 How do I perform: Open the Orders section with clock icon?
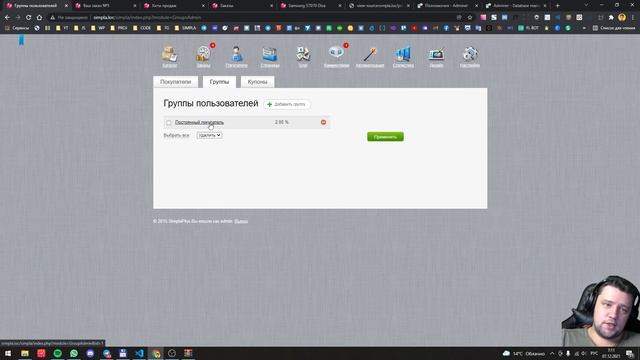[x=203, y=54]
